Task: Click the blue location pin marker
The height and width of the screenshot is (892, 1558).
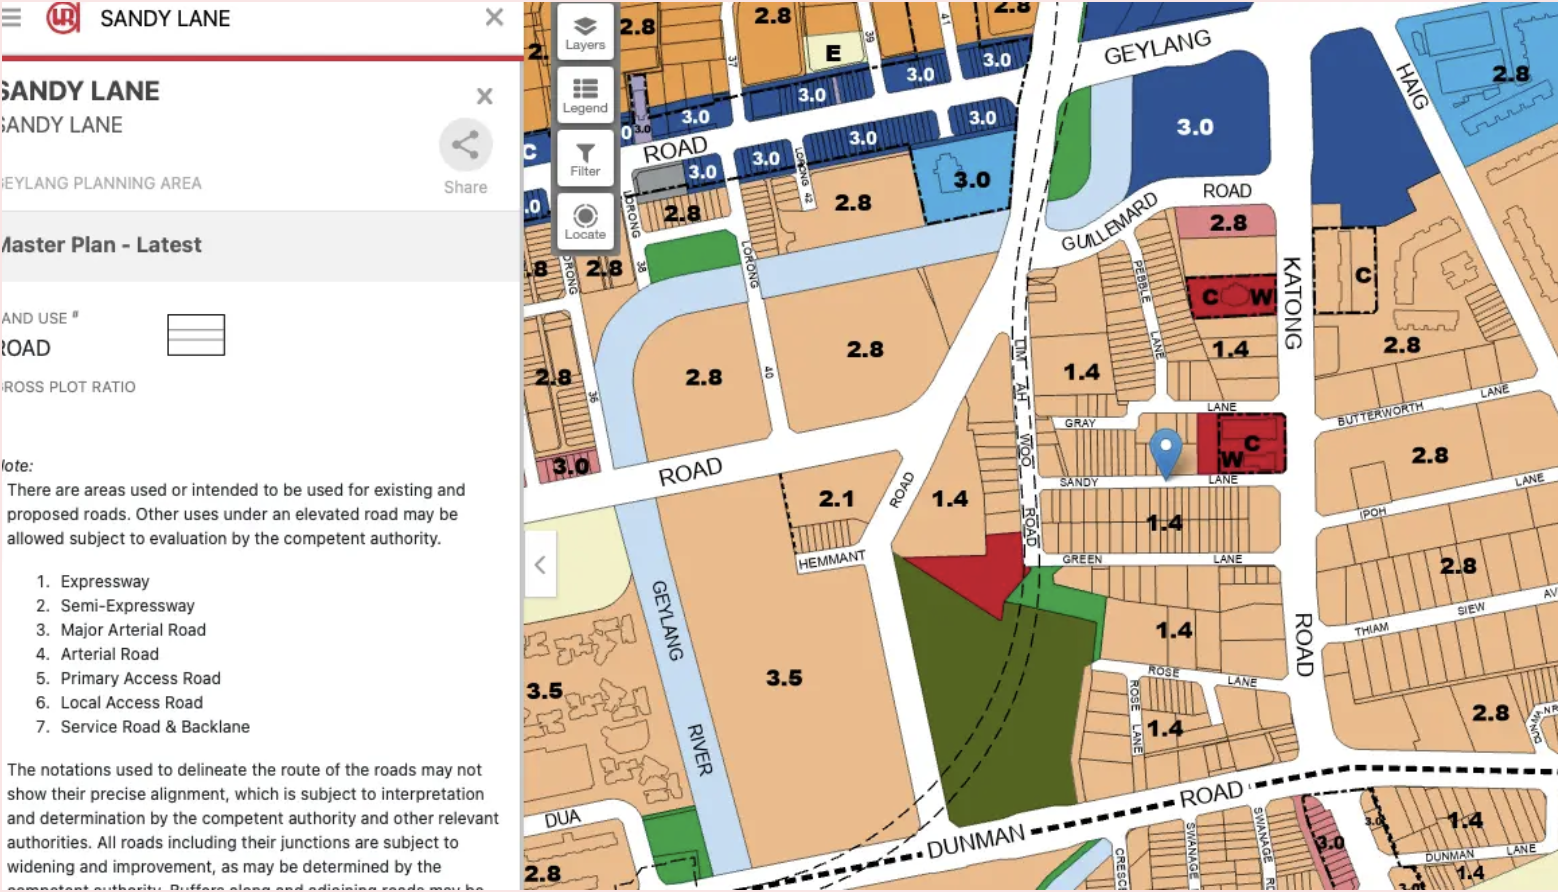Action: [x=1166, y=450]
